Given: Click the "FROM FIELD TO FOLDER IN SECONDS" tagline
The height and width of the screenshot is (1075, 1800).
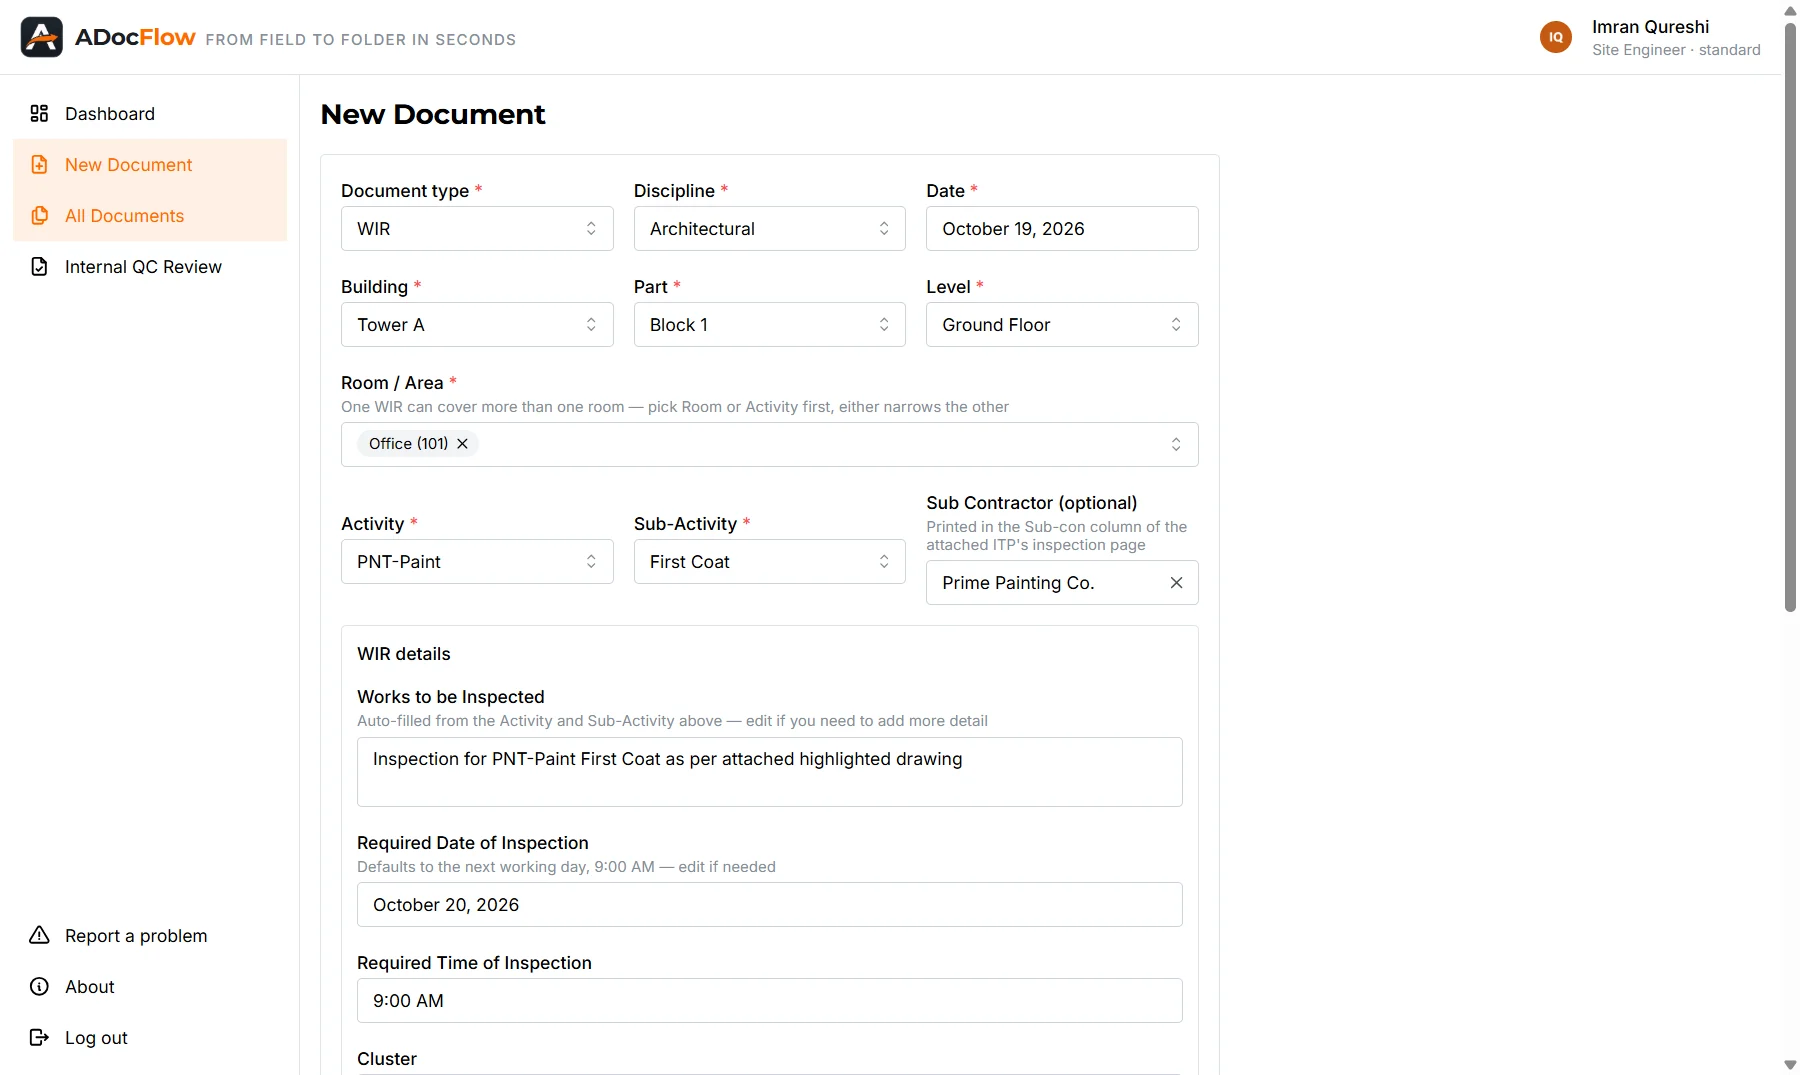Looking at the screenshot, I should pos(361,40).
